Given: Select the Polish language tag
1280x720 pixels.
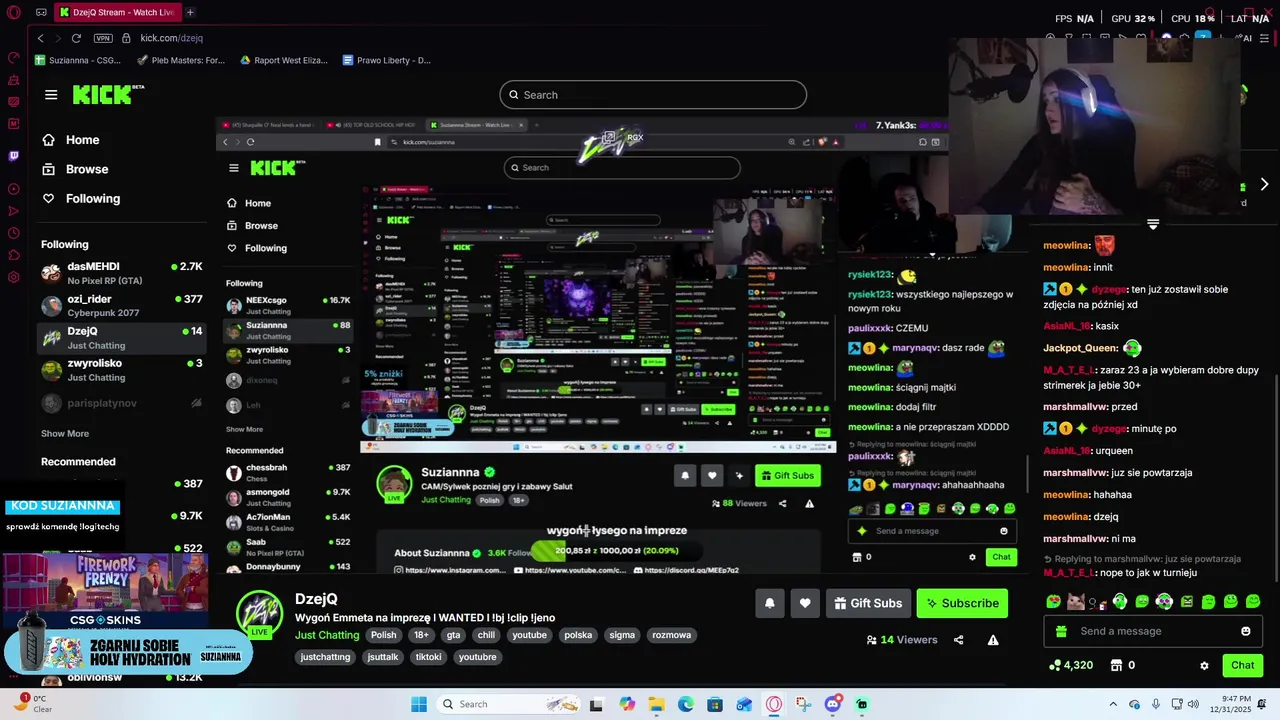Looking at the screenshot, I should point(384,635).
